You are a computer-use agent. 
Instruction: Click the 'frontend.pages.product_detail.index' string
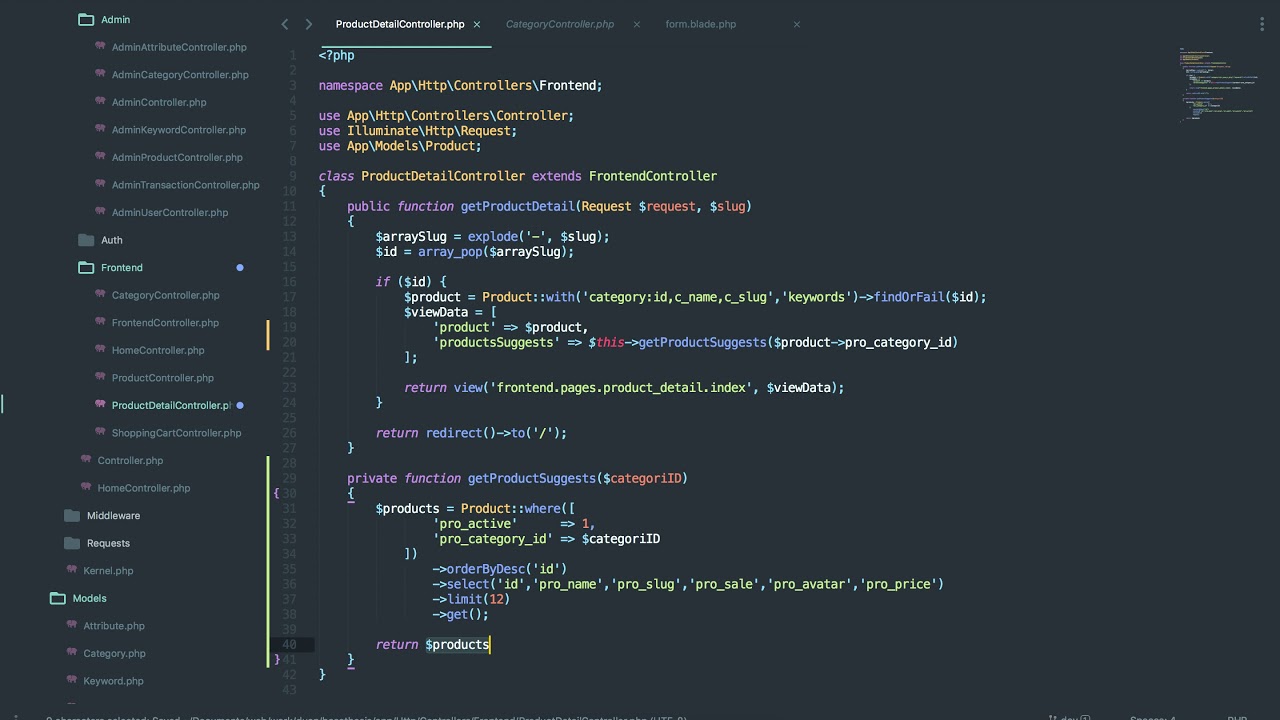(x=621, y=387)
